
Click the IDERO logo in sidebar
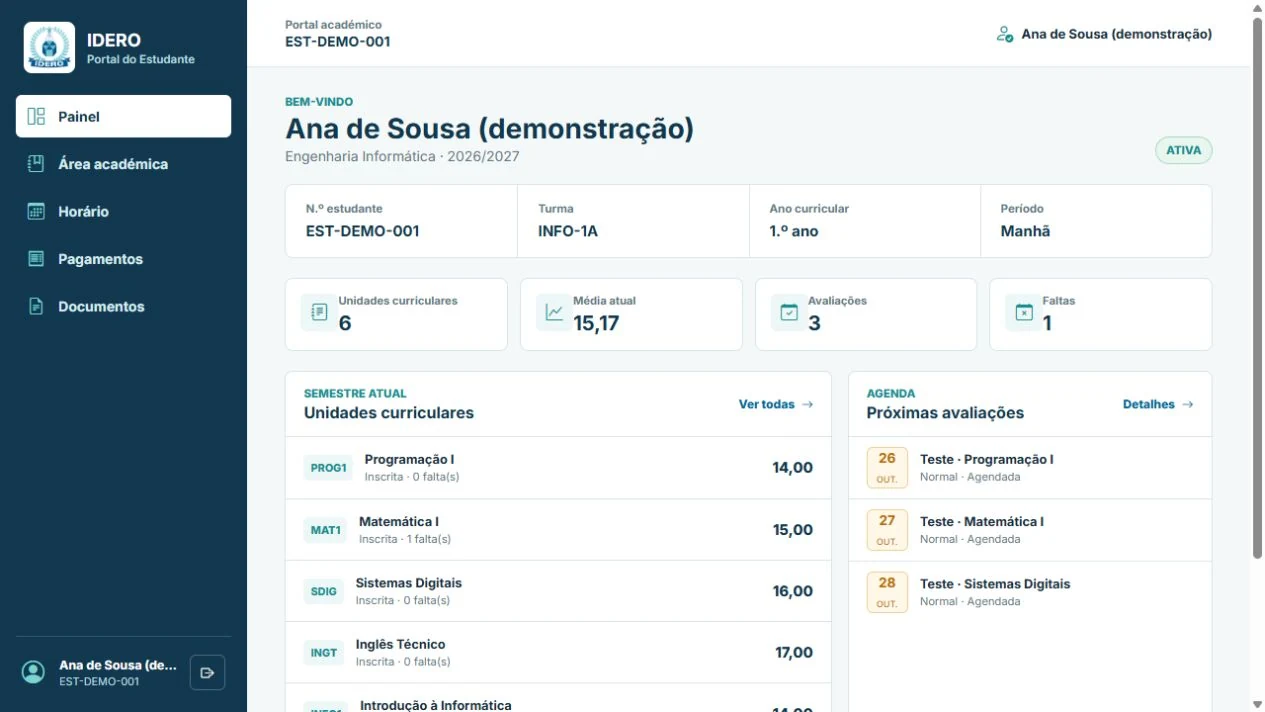49,48
